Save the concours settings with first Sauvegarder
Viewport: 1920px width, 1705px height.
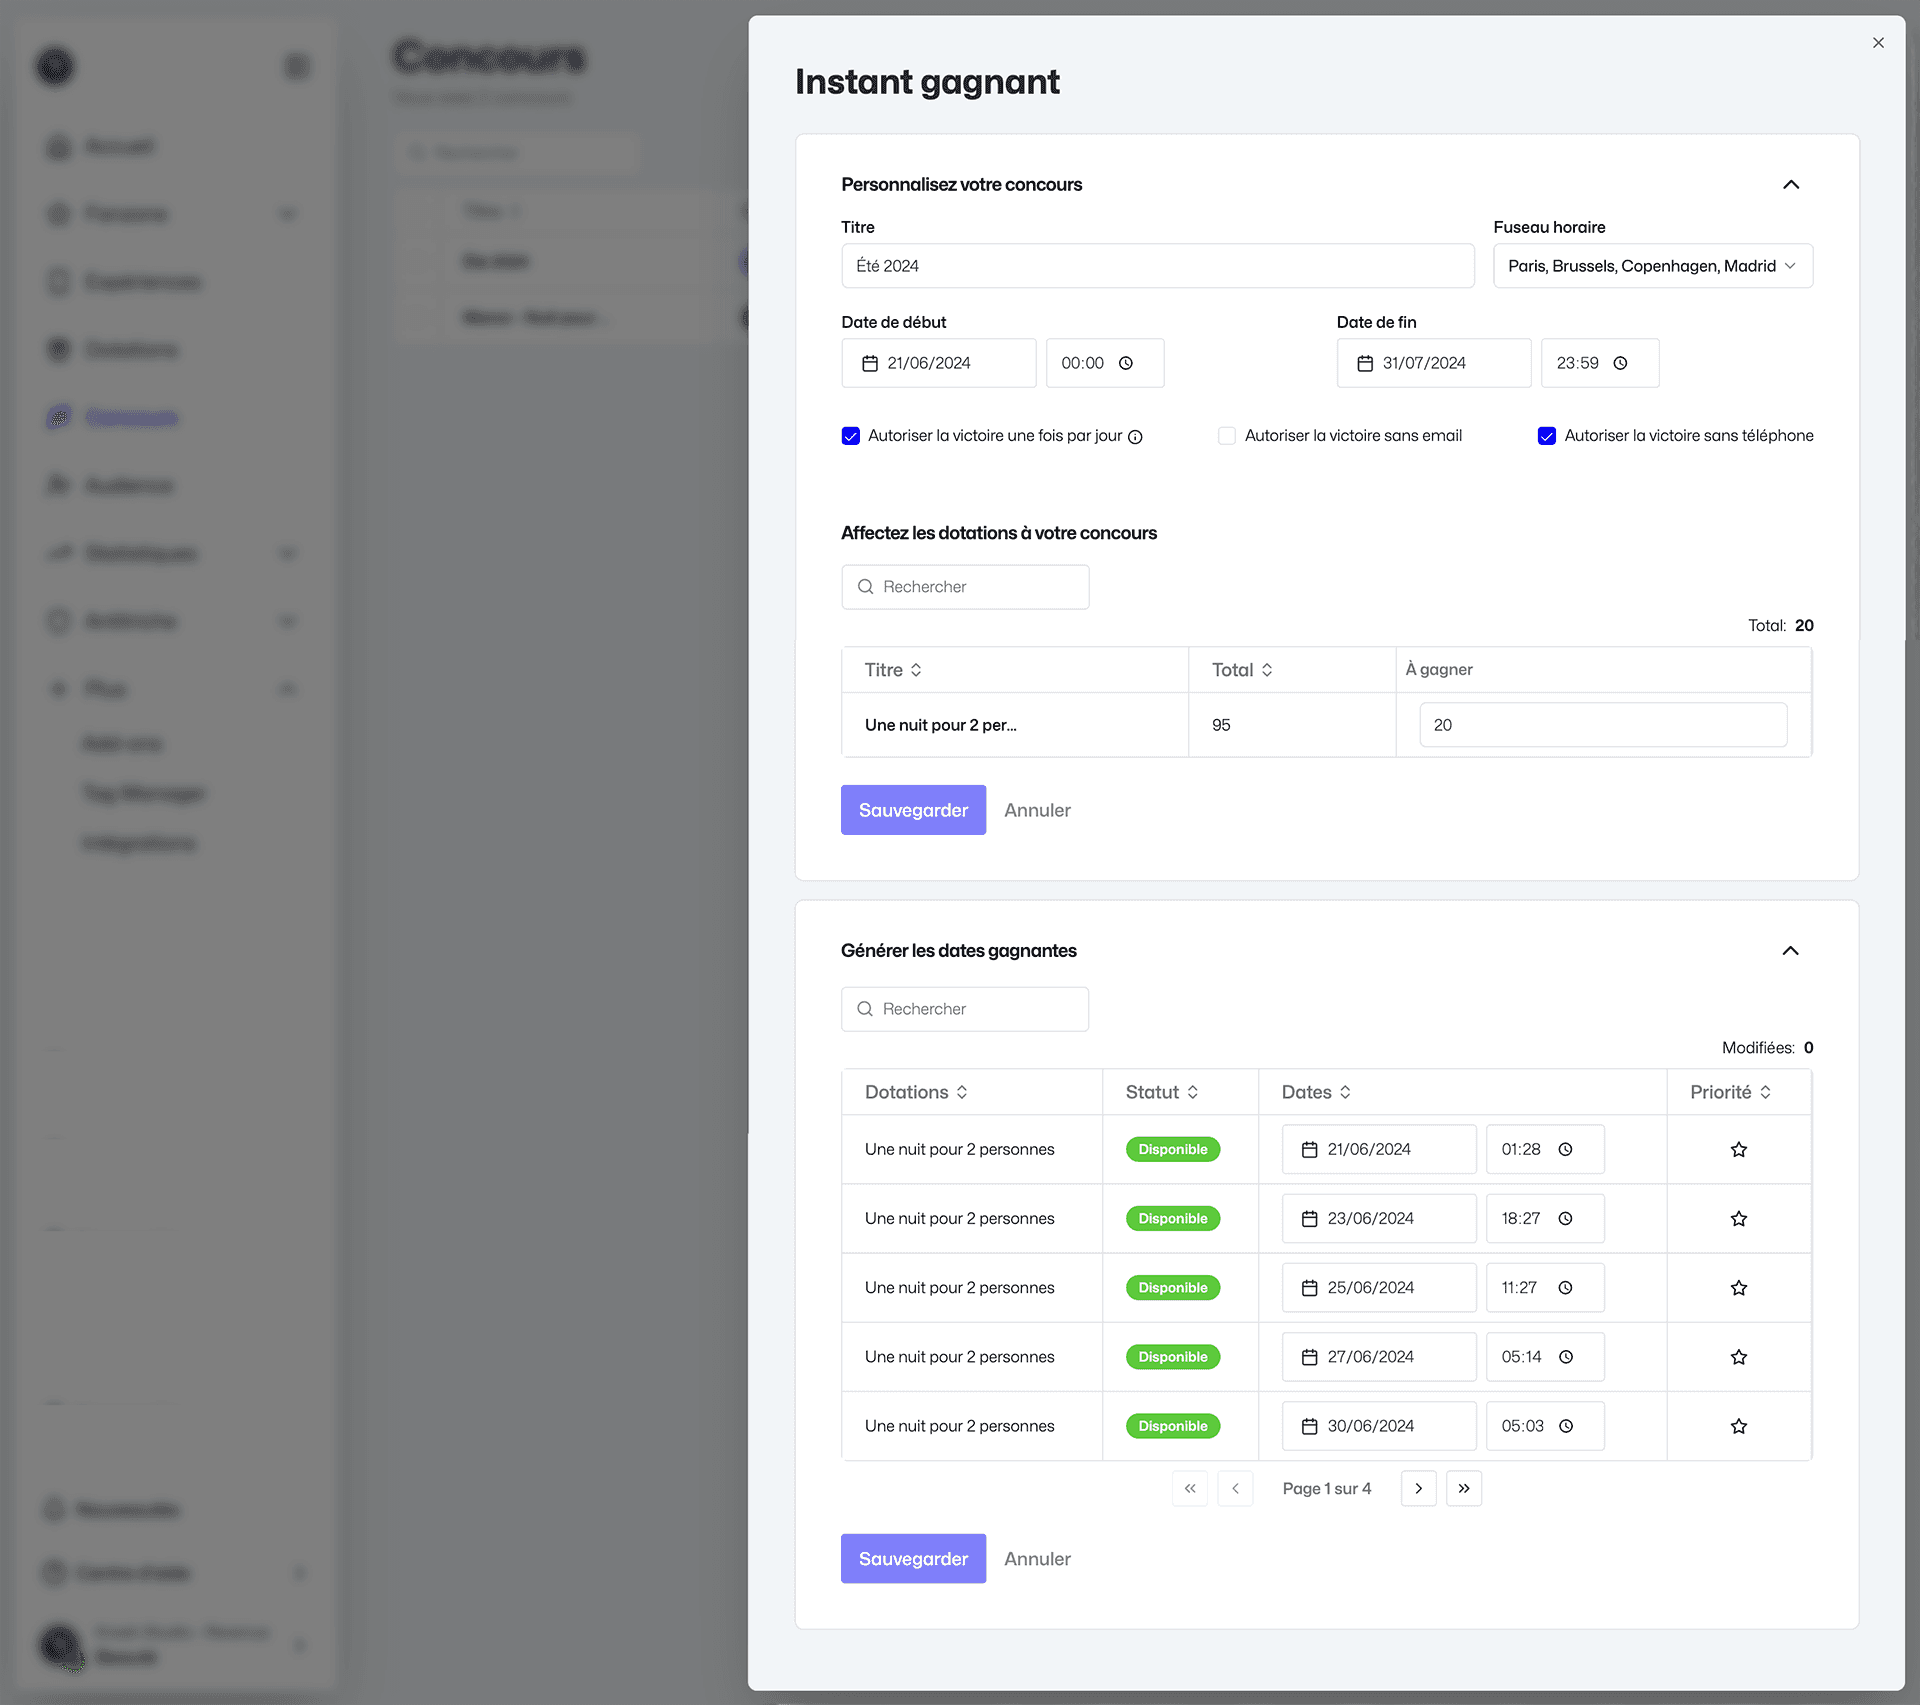(x=913, y=810)
